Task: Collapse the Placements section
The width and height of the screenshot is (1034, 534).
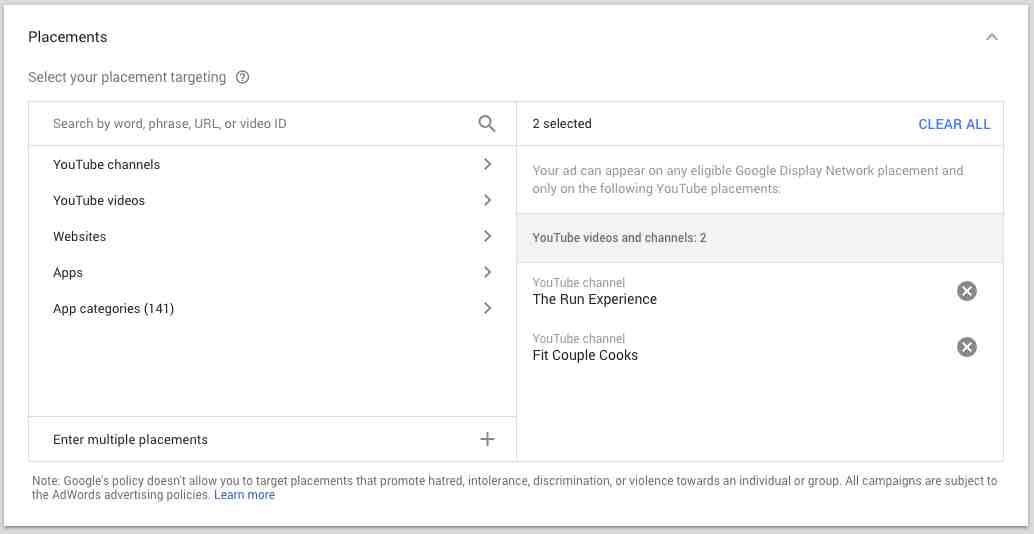Action: point(991,38)
